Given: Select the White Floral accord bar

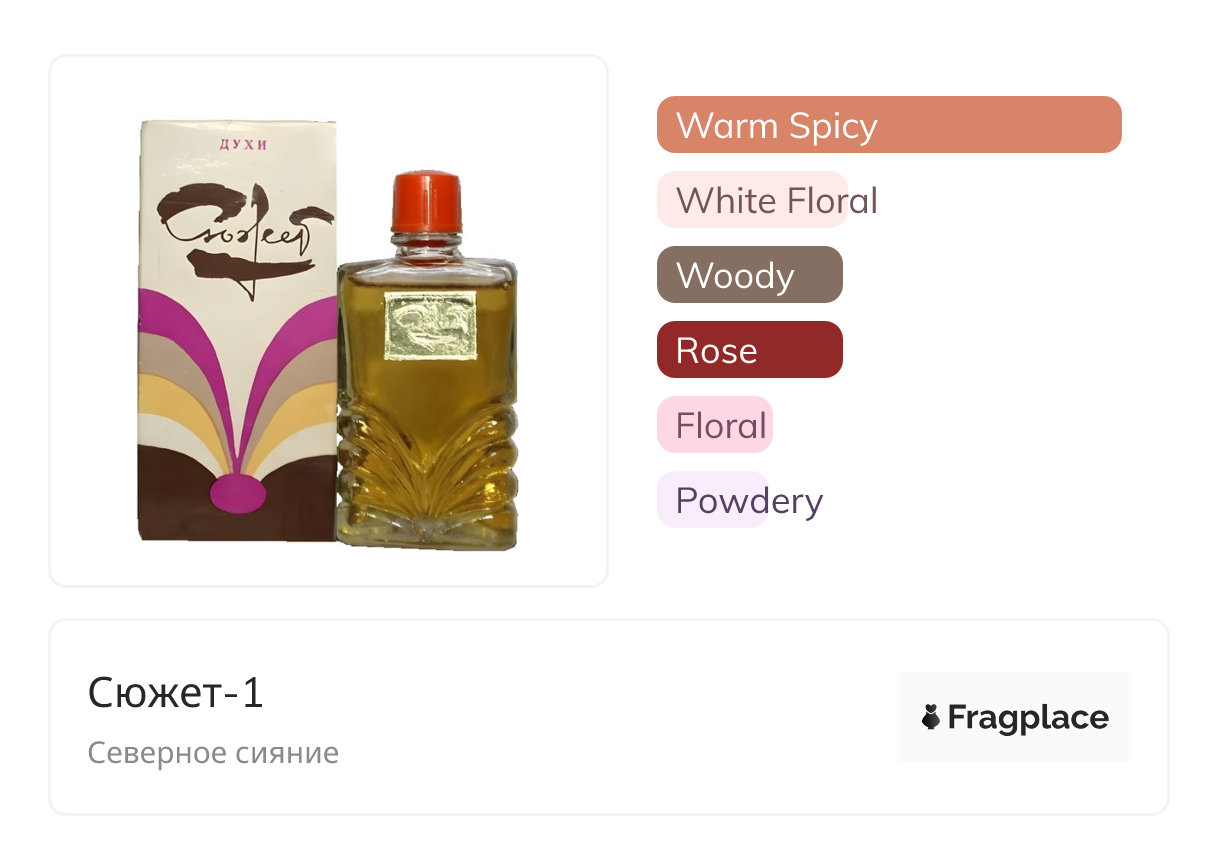Looking at the screenshot, I should pyautogui.click(x=752, y=200).
